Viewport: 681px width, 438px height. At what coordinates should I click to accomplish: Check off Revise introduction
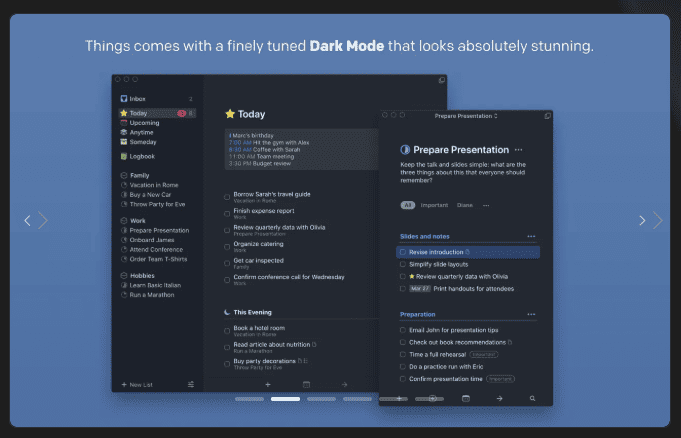tap(403, 252)
